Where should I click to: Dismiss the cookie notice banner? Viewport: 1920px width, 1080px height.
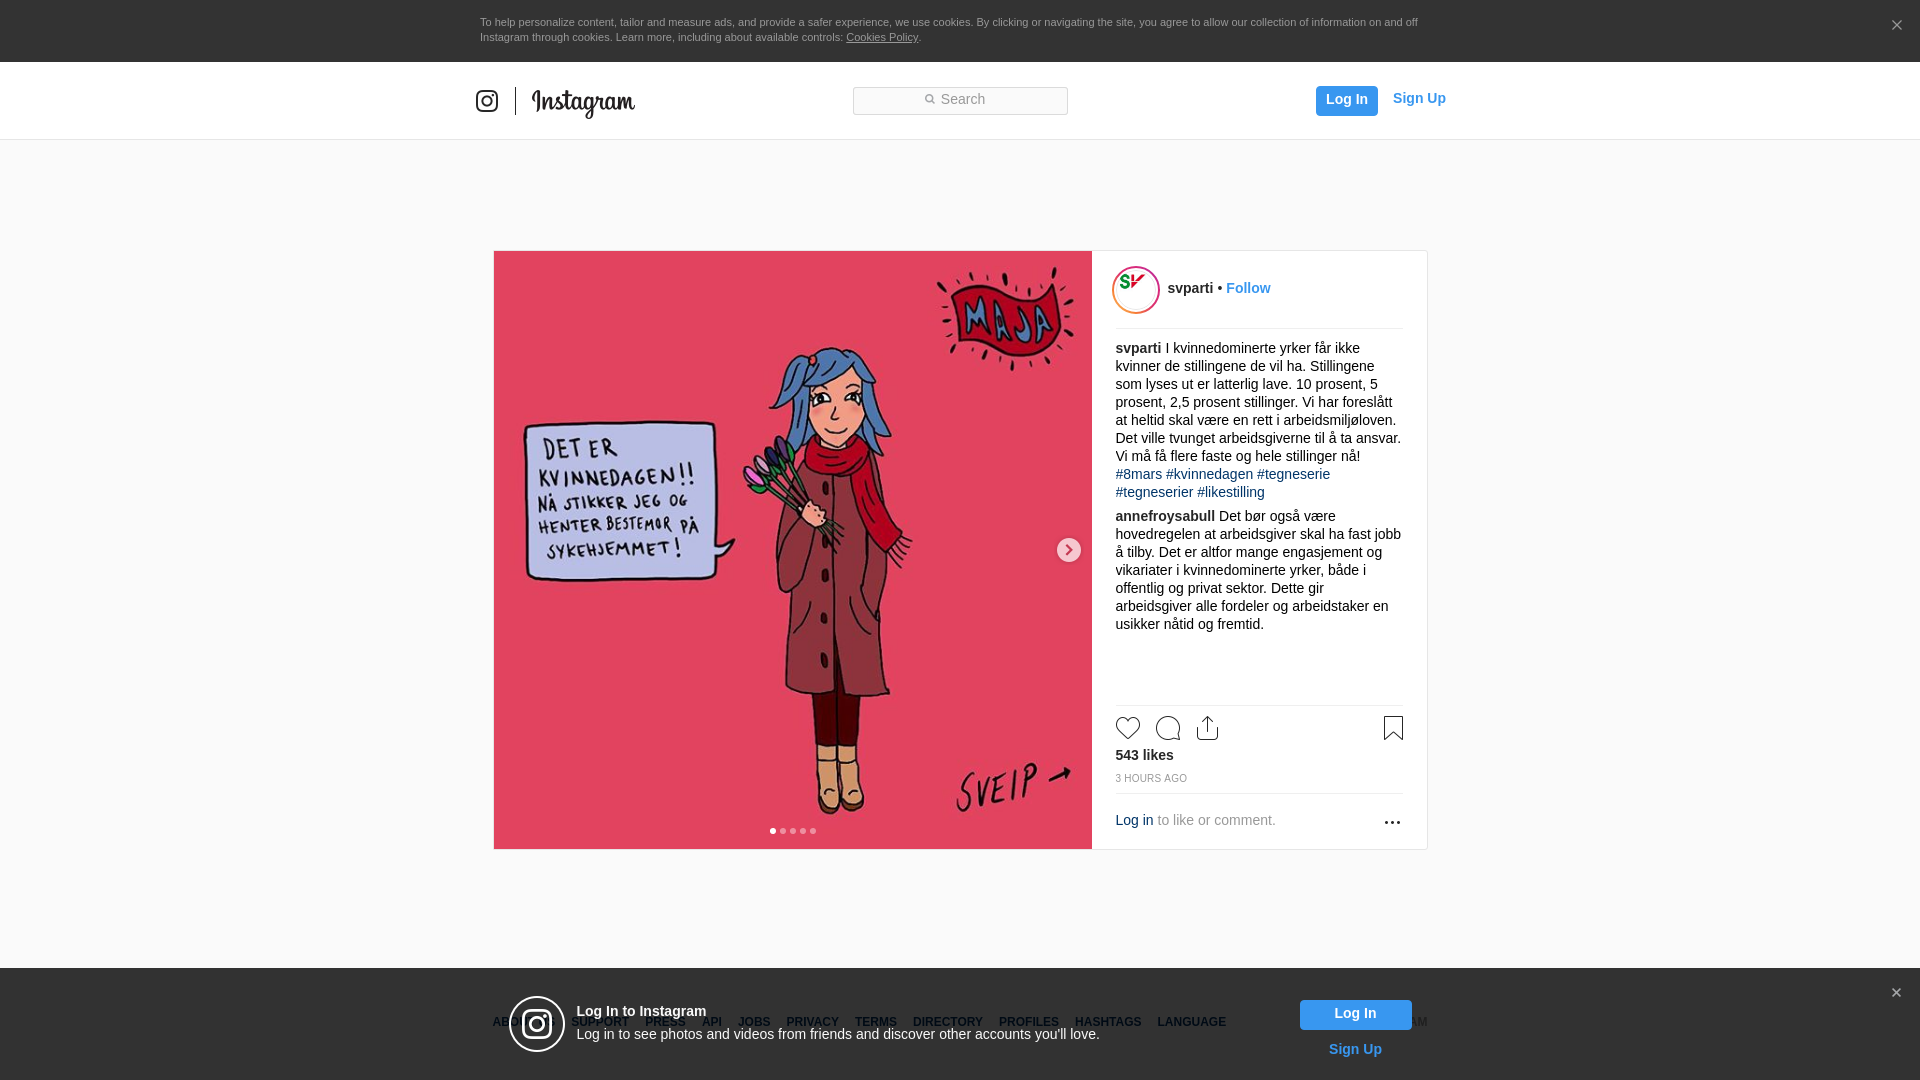point(1896,26)
